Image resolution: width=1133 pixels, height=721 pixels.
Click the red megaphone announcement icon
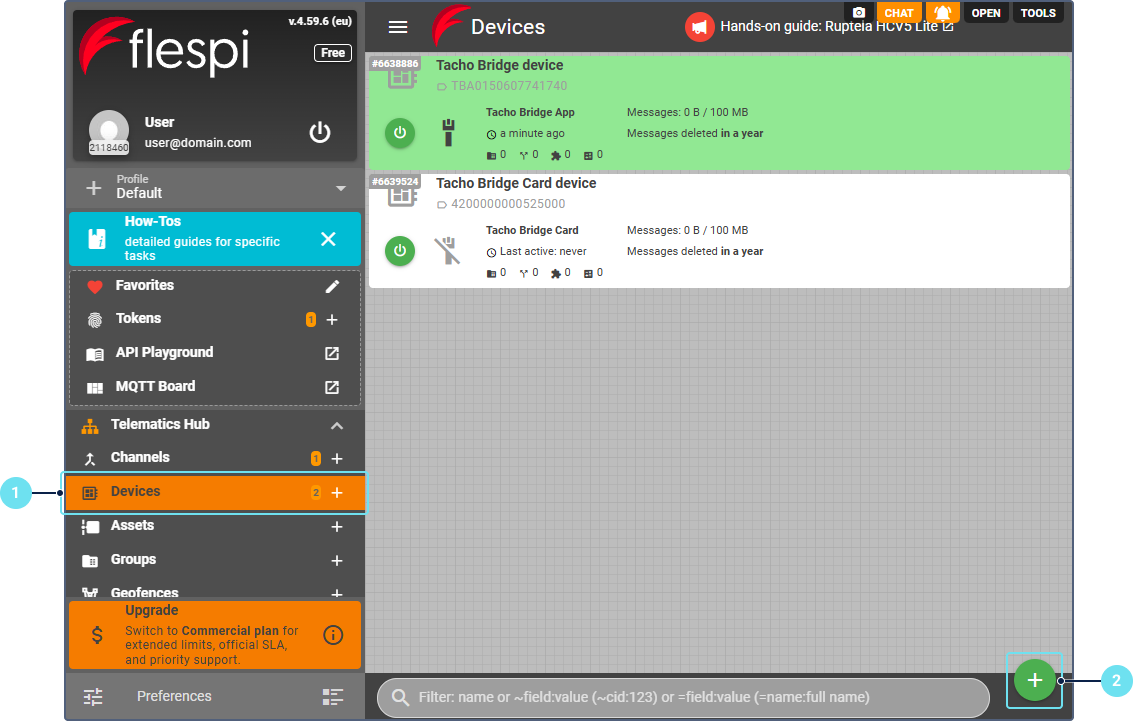(x=699, y=27)
